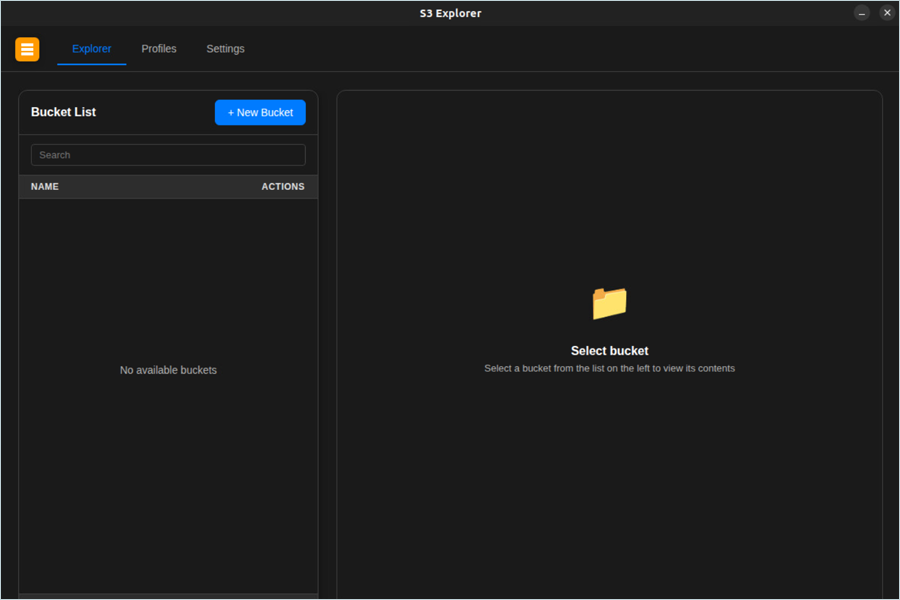Click the 'No available buckets' message
The width and height of the screenshot is (900, 600).
(x=168, y=370)
